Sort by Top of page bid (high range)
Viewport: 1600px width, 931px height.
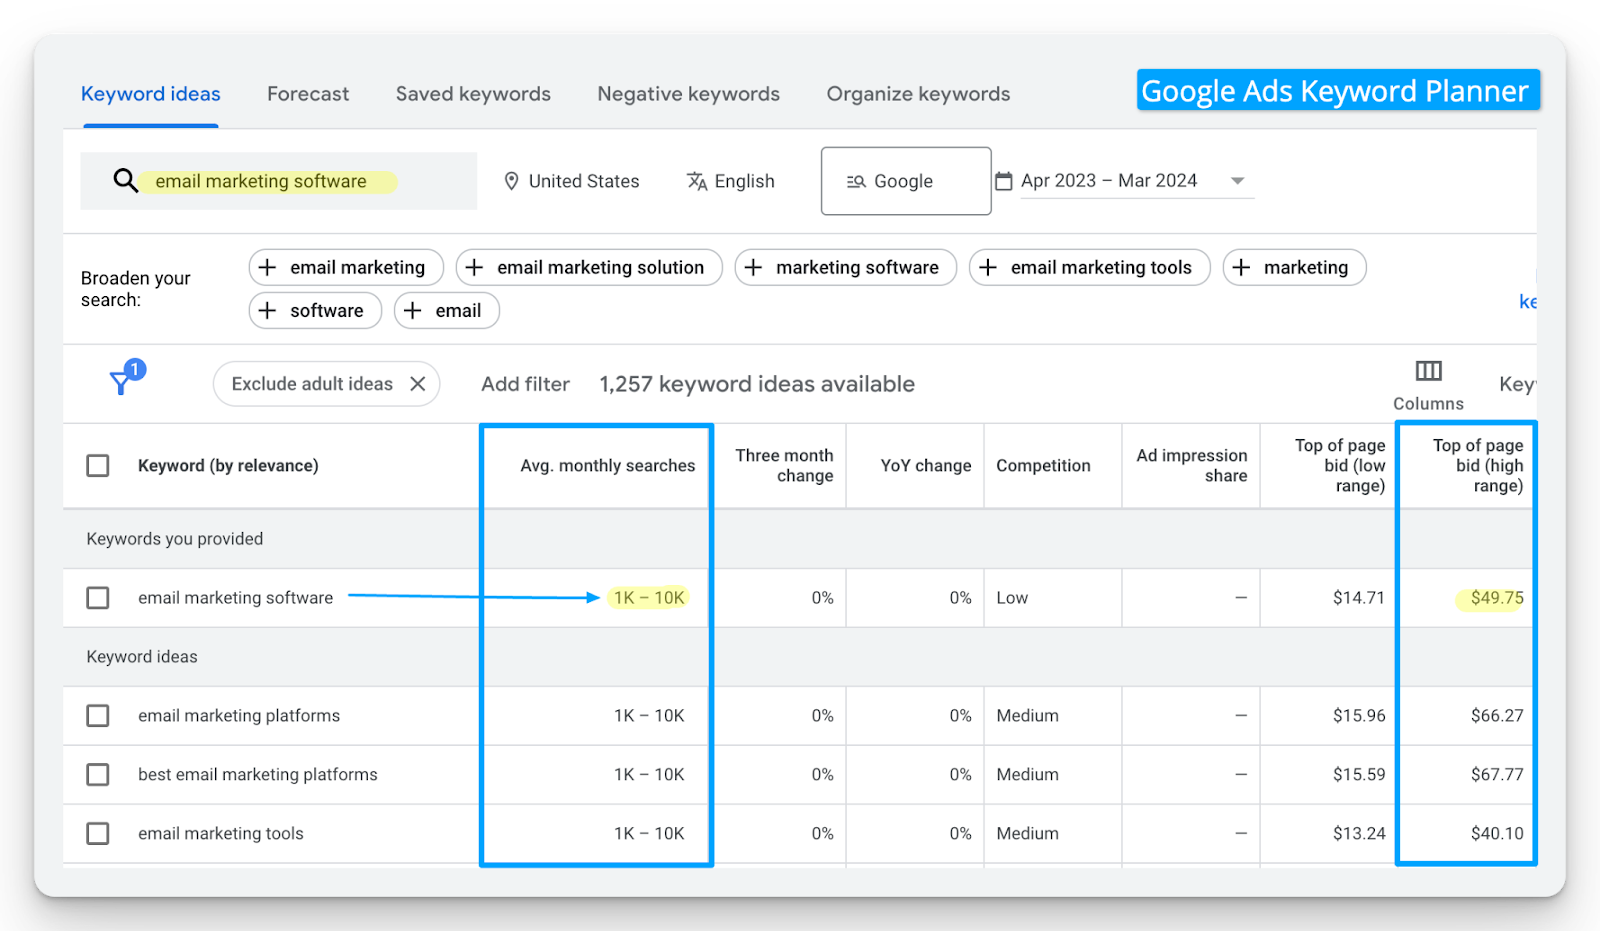coord(1478,465)
